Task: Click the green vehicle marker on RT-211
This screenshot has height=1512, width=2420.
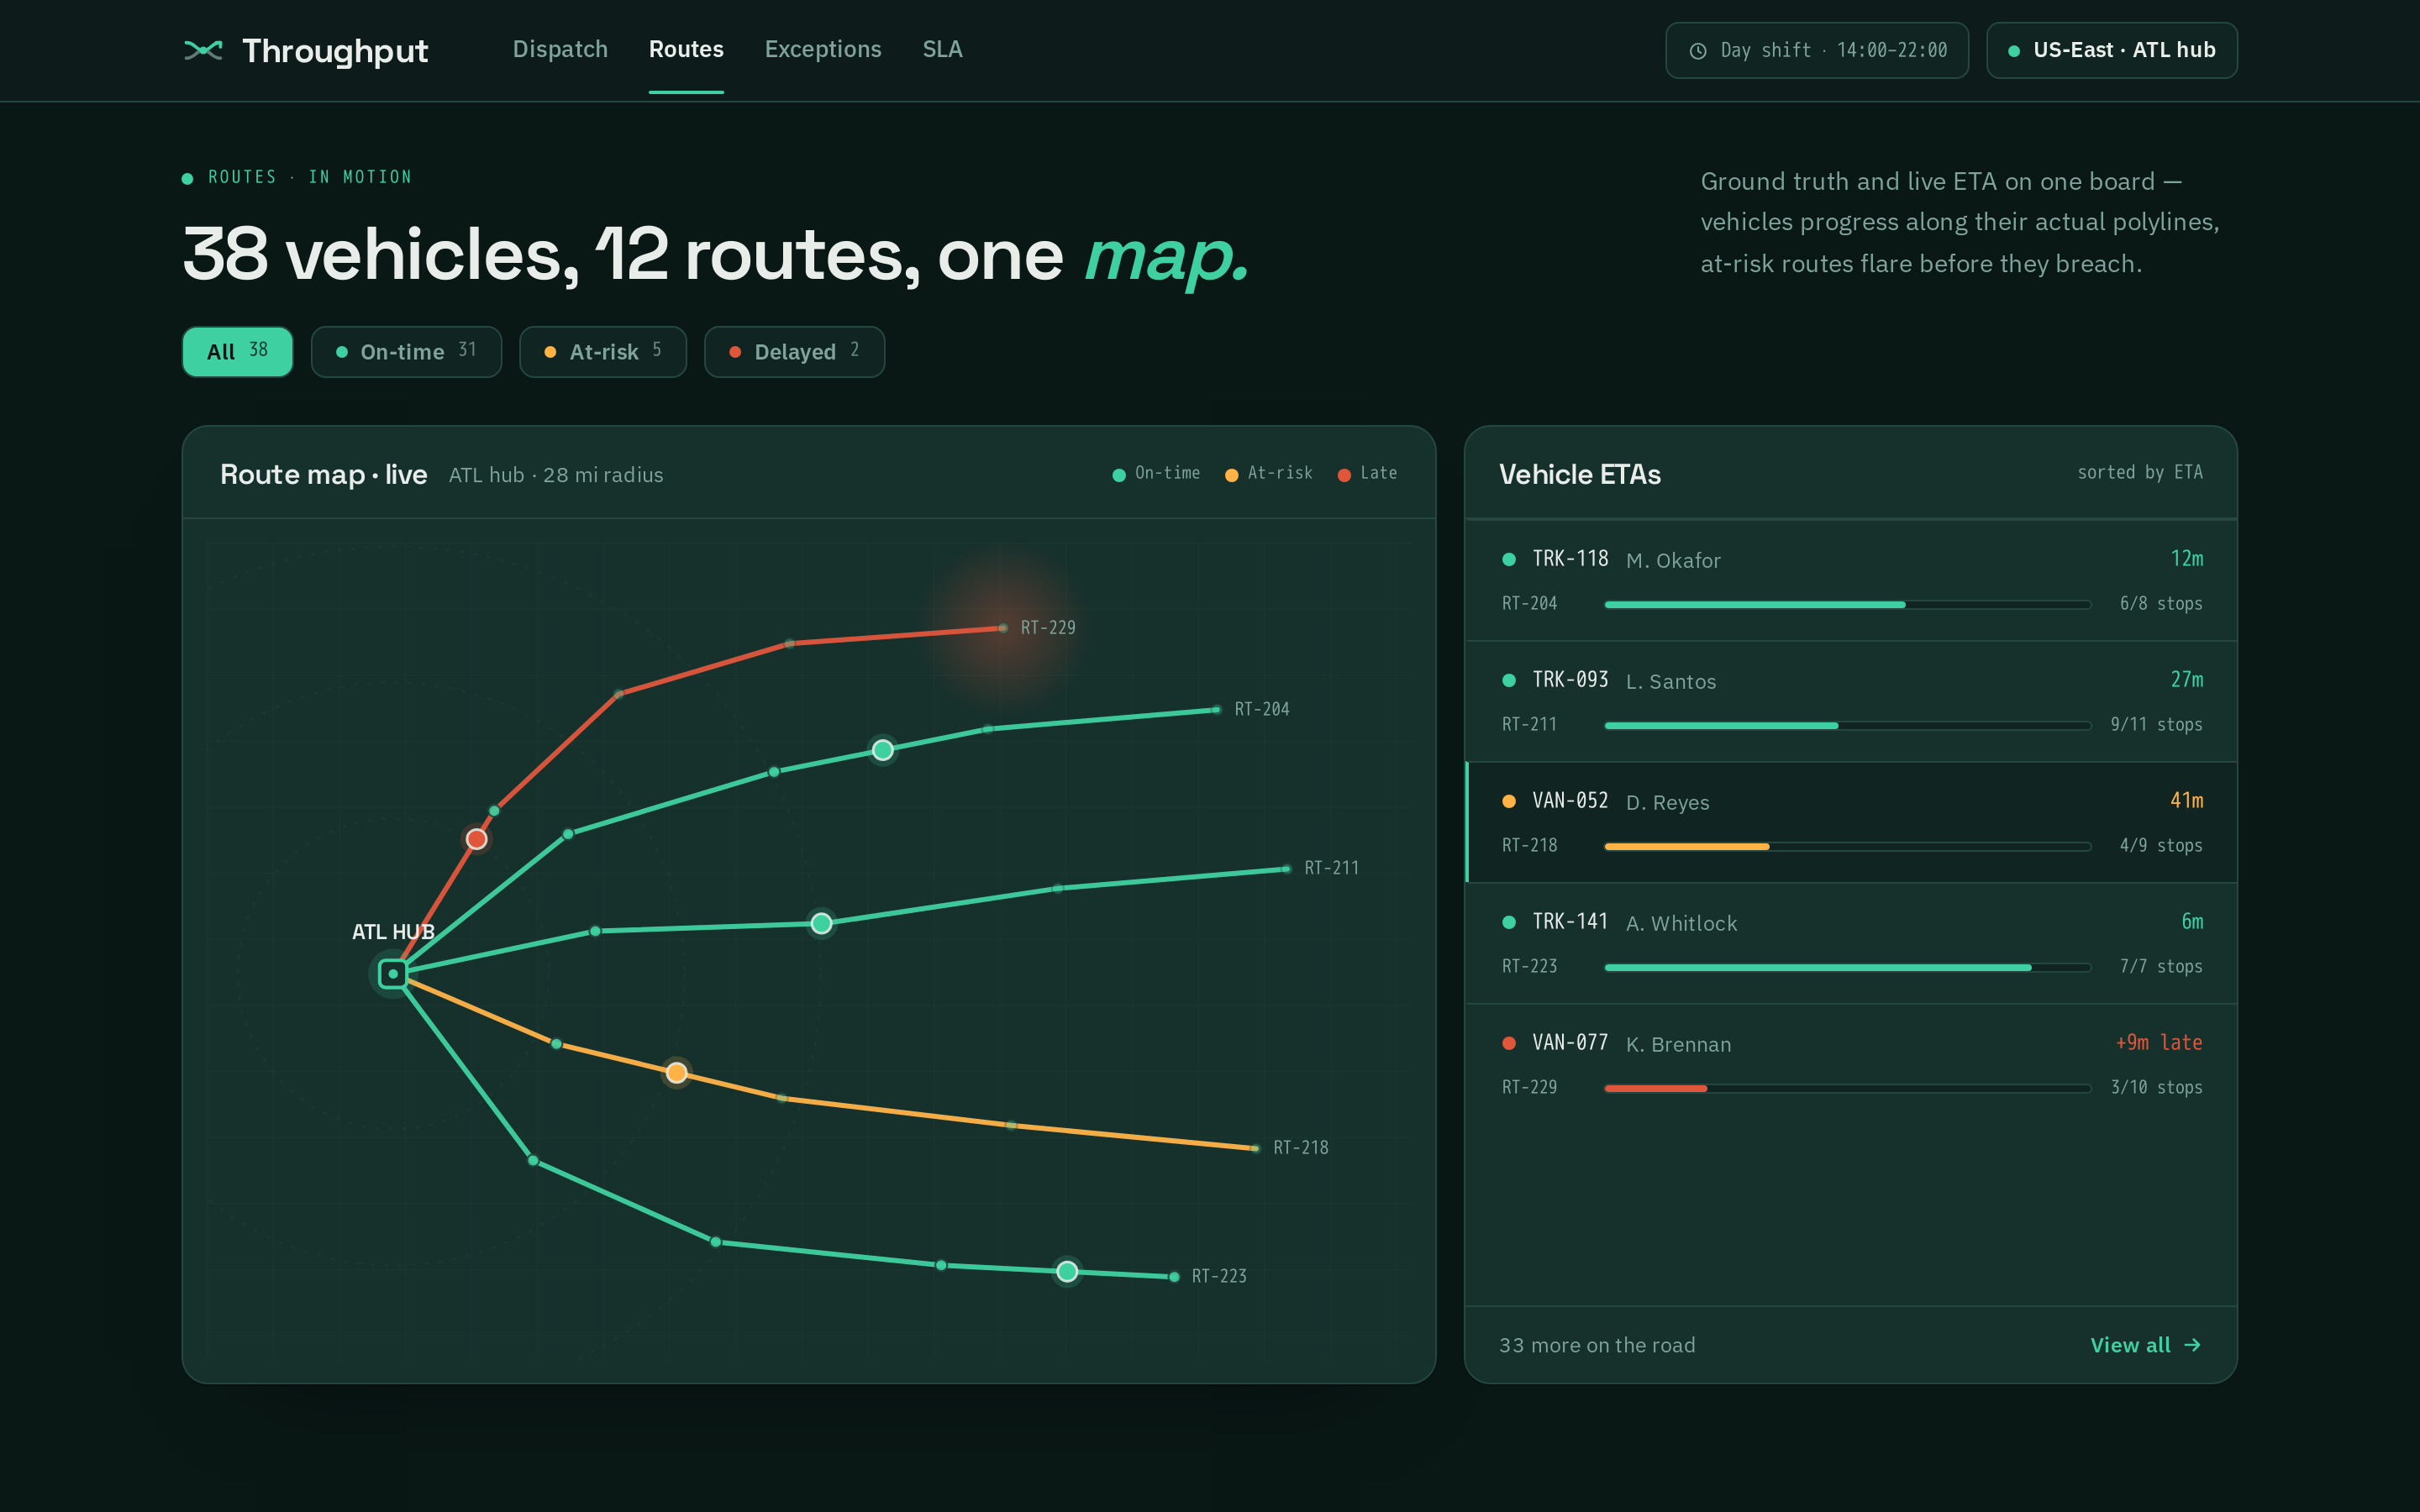Action: pyautogui.click(x=821, y=923)
